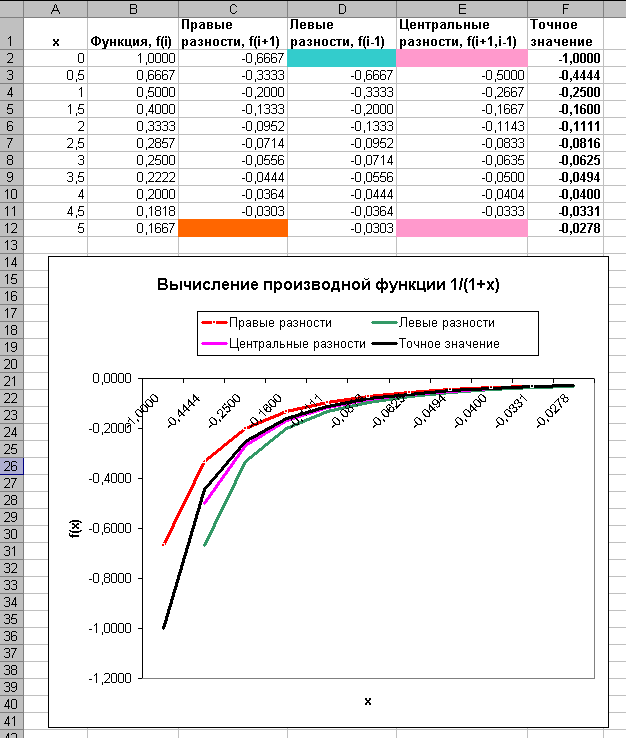Select the orange colored cell C12
The width and height of the screenshot is (626, 738).
tap(233, 228)
